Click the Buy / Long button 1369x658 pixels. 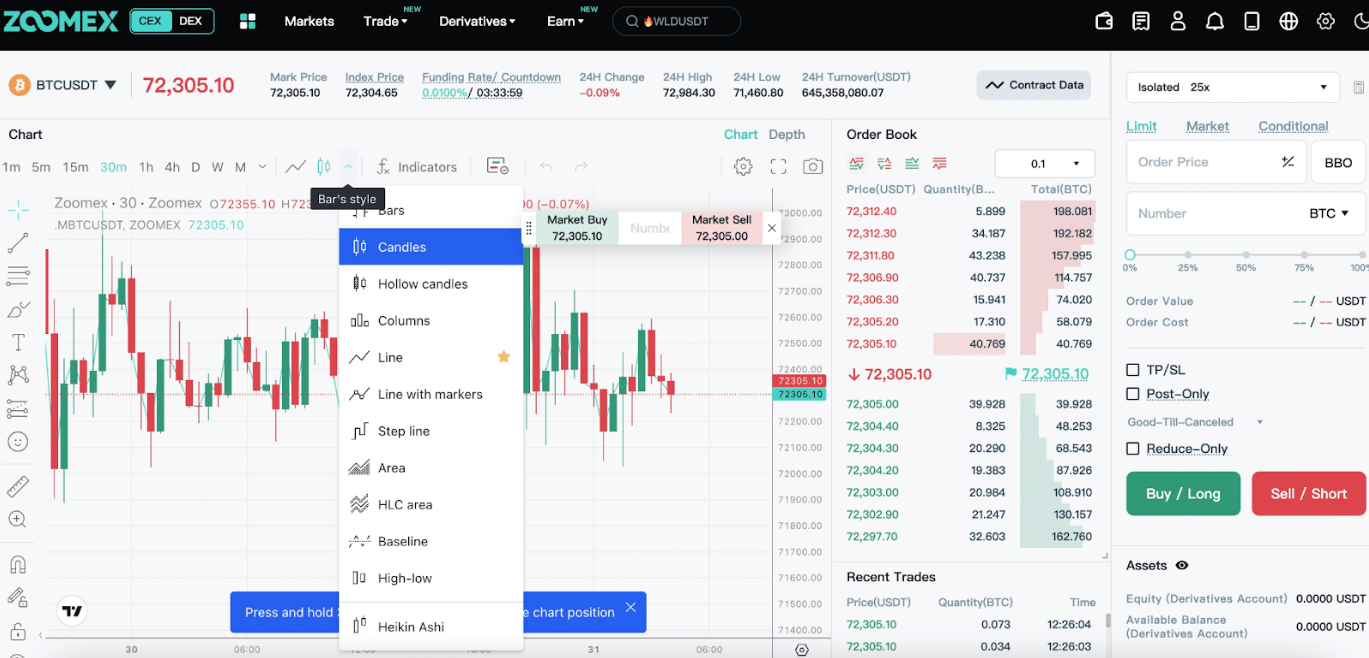(1183, 493)
